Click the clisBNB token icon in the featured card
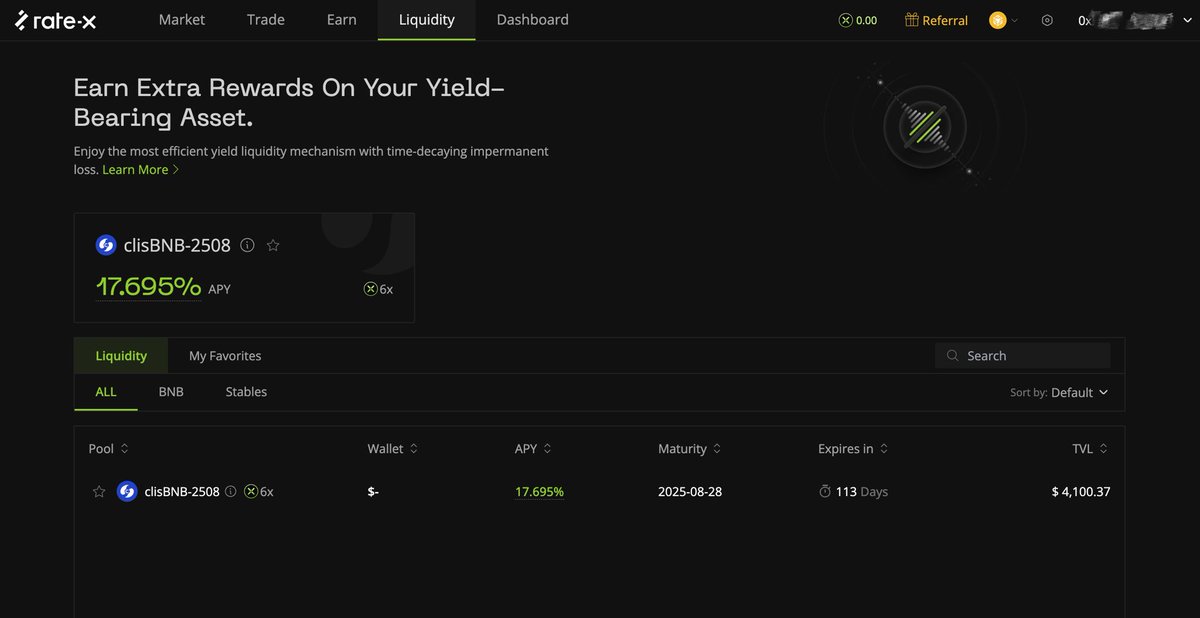The width and height of the screenshot is (1200, 618). tap(106, 245)
